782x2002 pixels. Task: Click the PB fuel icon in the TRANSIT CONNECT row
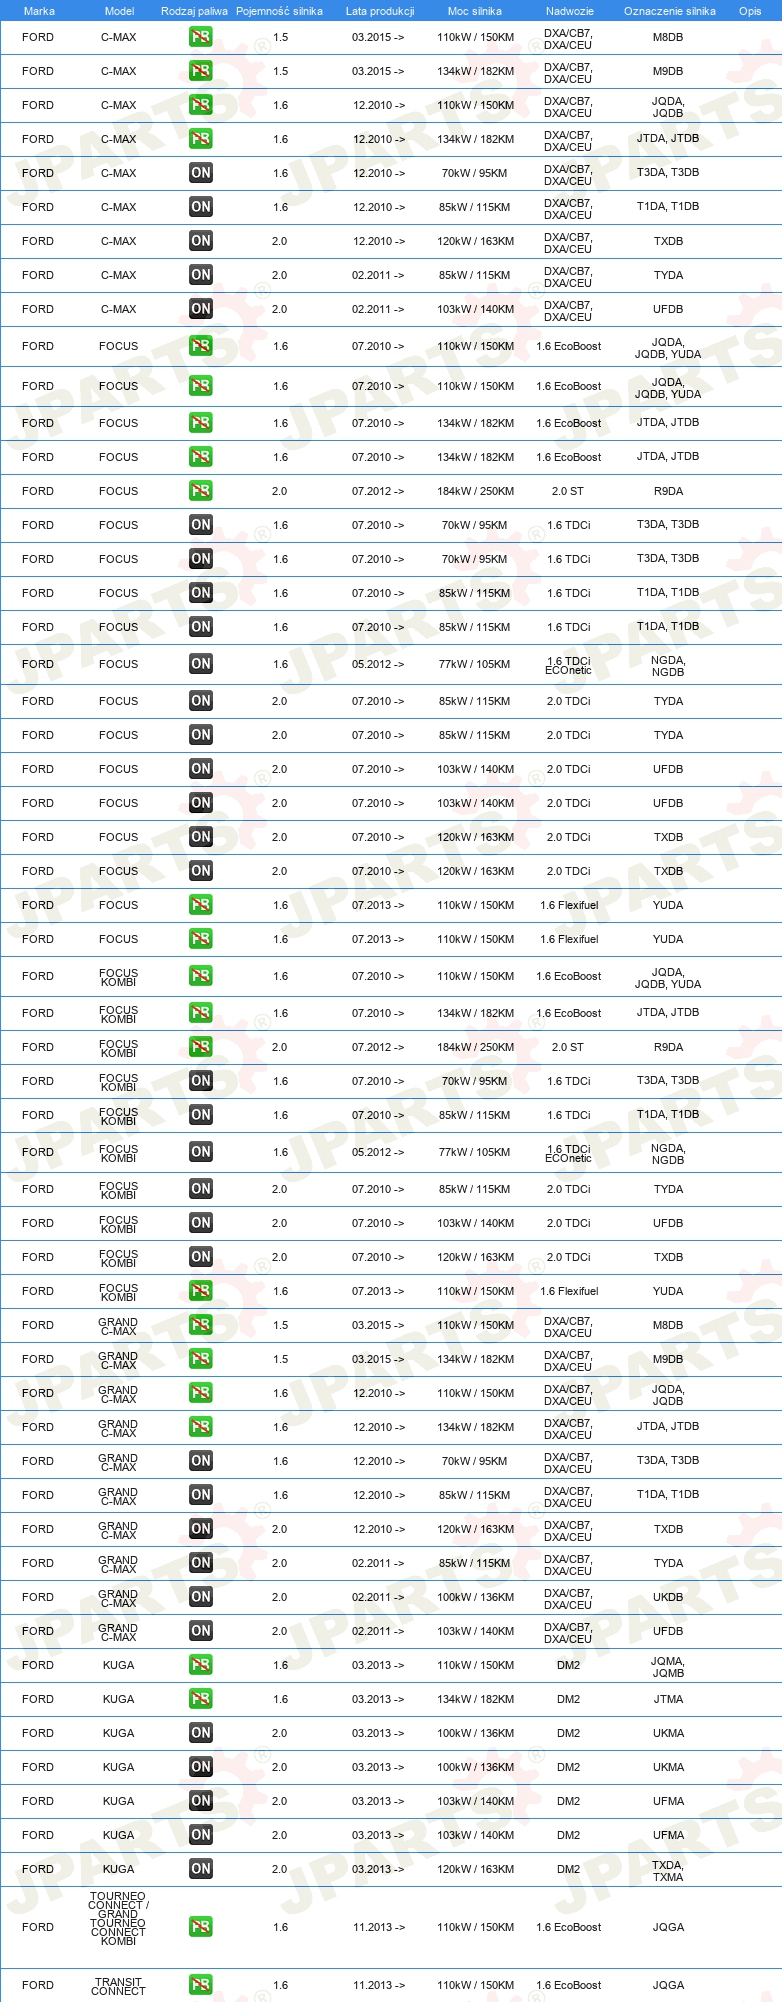pos(201,1985)
